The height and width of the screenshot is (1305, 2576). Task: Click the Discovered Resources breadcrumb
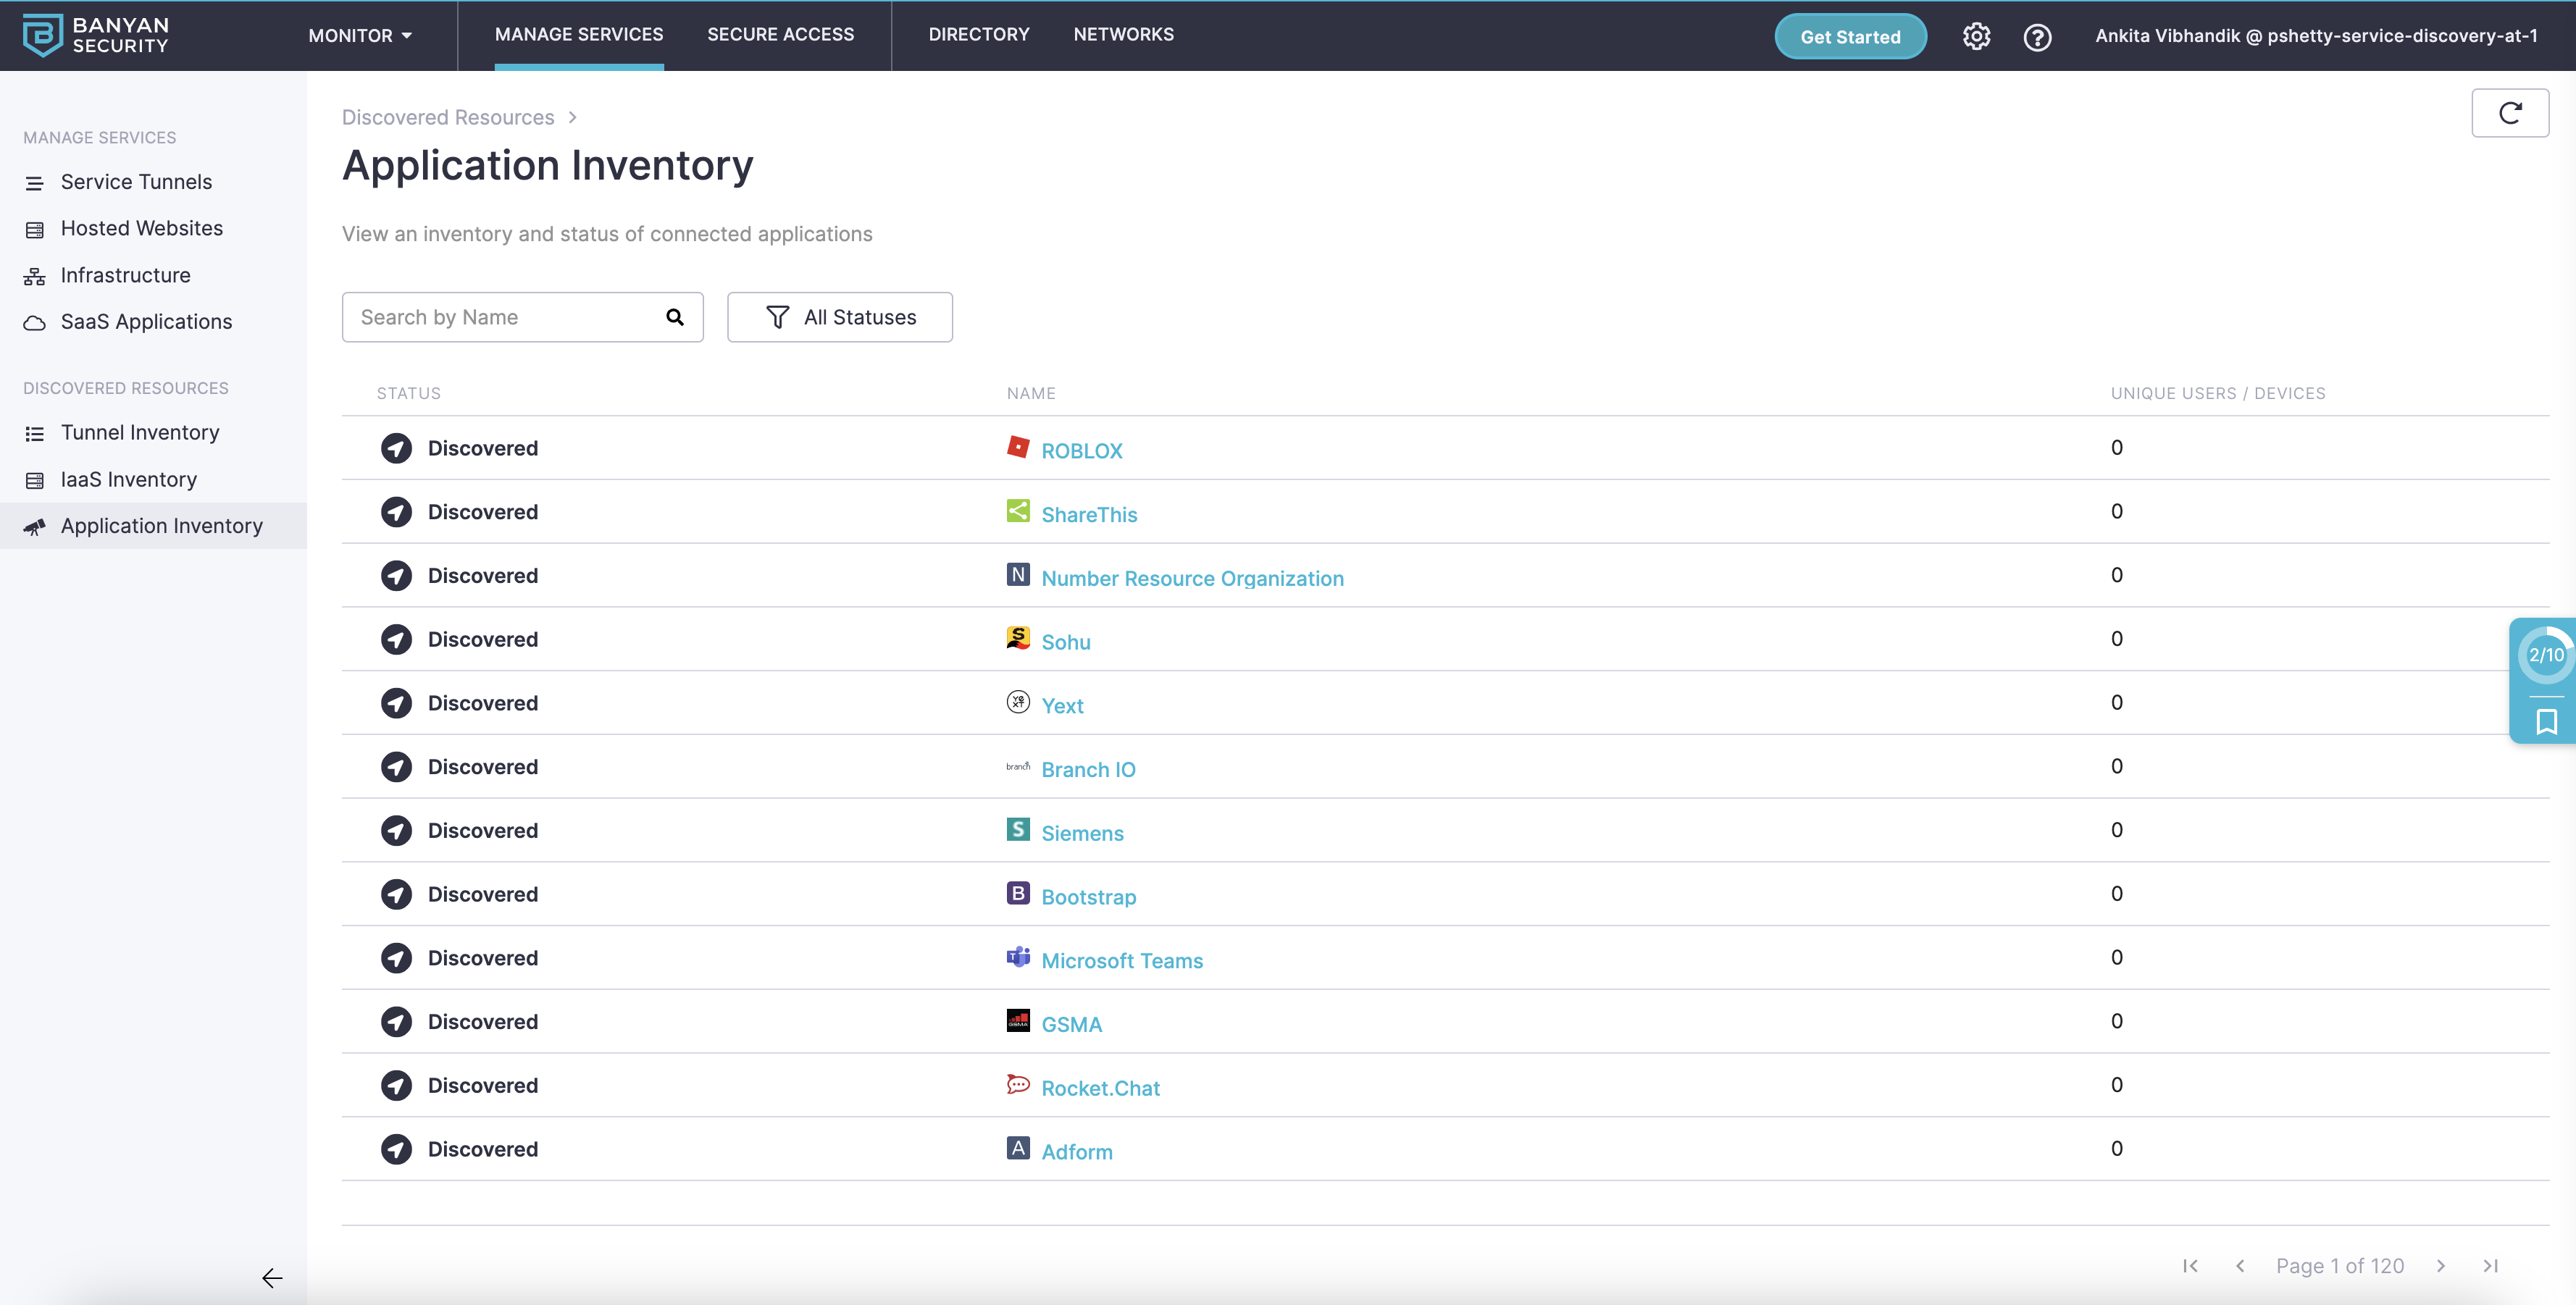point(448,117)
